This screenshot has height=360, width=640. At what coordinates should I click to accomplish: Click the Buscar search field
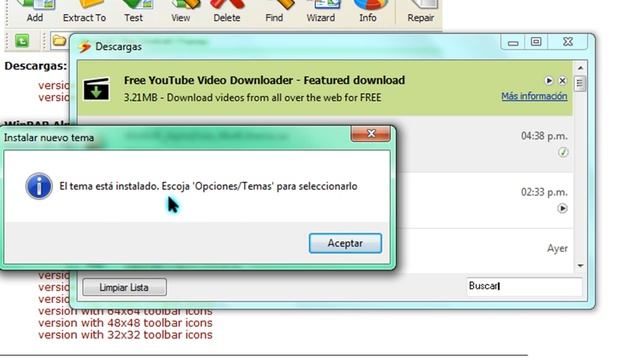click(524, 286)
